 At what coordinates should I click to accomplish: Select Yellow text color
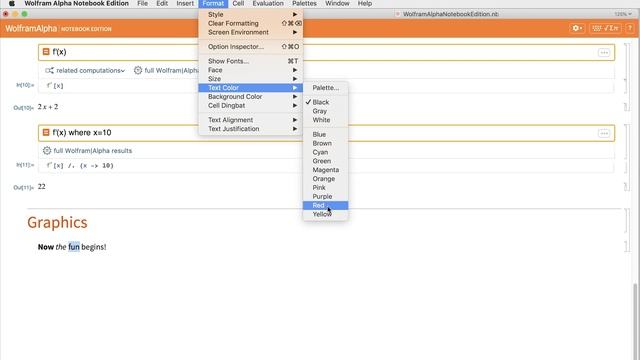tap(325, 214)
